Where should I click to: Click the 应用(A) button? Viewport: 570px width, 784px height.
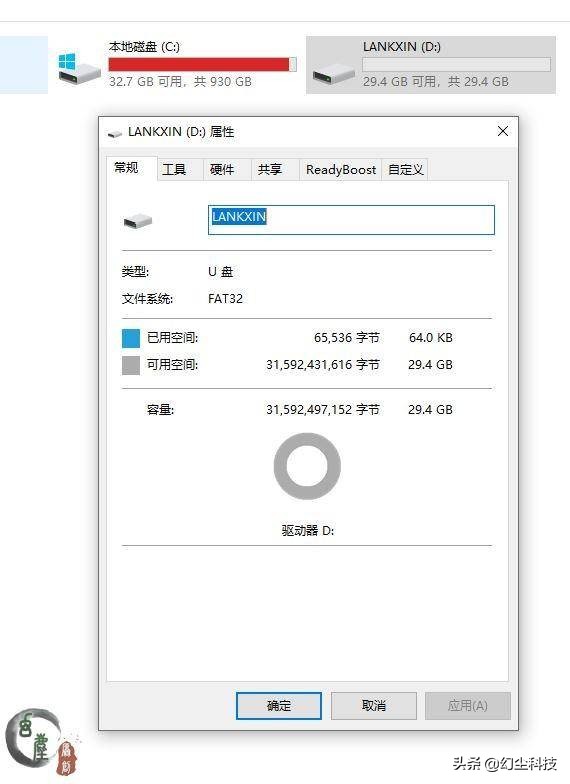click(468, 706)
